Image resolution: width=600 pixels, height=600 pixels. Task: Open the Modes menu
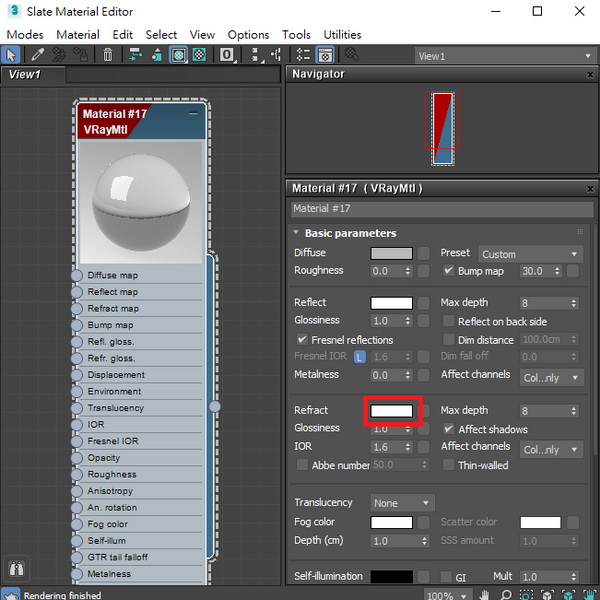pyautogui.click(x=25, y=35)
